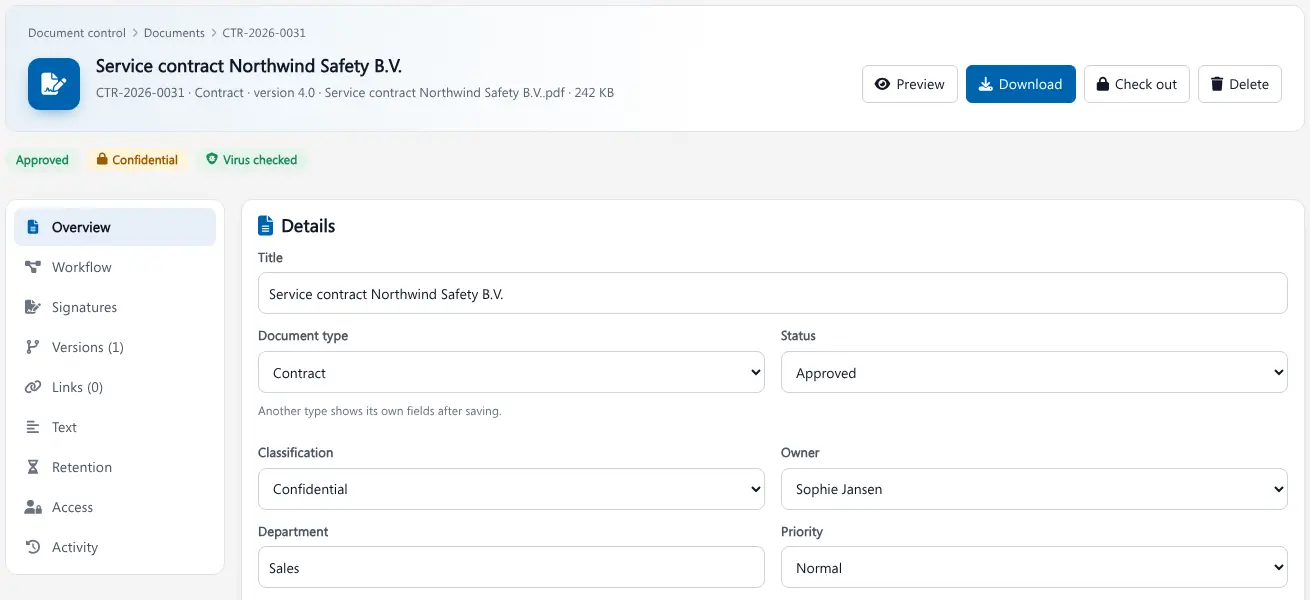The image size is (1310, 600).
Task: Open the Classification dropdown
Action: [x=511, y=489]
